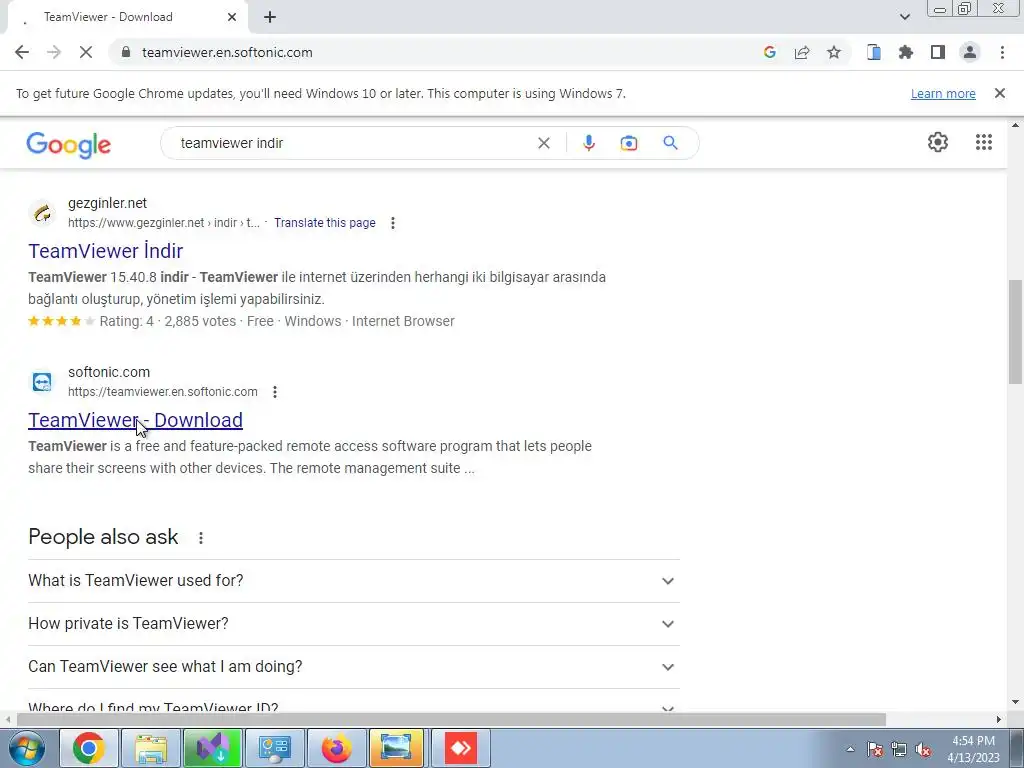Expand 'What is TeamViewer used for?'
Screen dimensions: 1024x768
(x=353, y=581)
